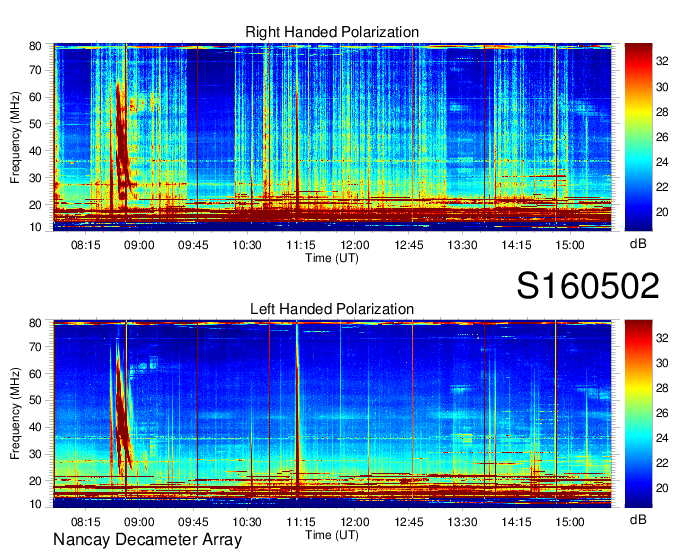Select the "S160502" observation label
680x552 pixels.
click(x=588, y=286)
